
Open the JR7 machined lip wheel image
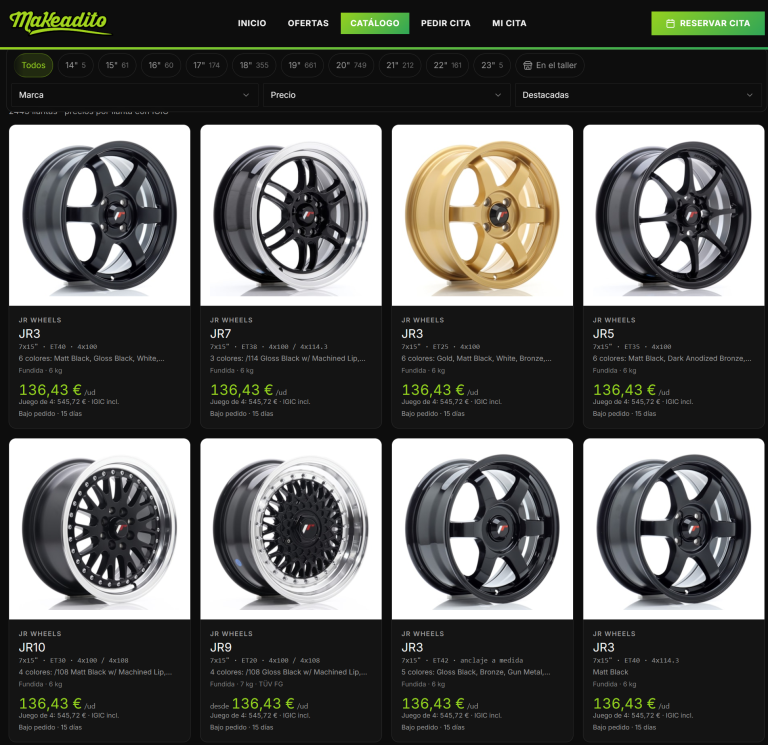pyautogui.click(x=291, y=215)
